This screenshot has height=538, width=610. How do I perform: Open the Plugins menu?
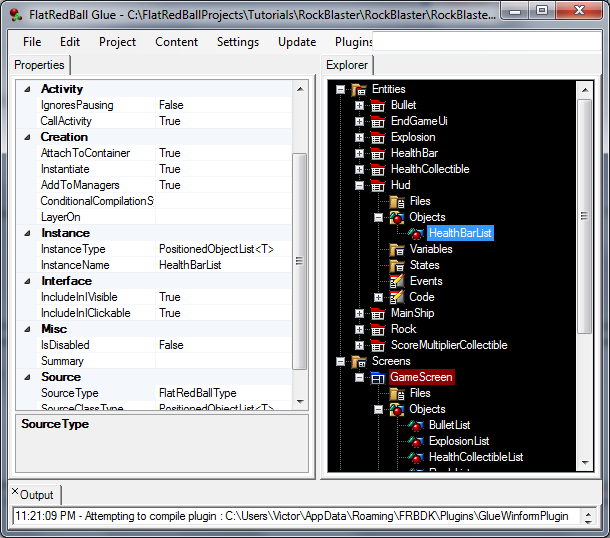click(x=353, y=42)
